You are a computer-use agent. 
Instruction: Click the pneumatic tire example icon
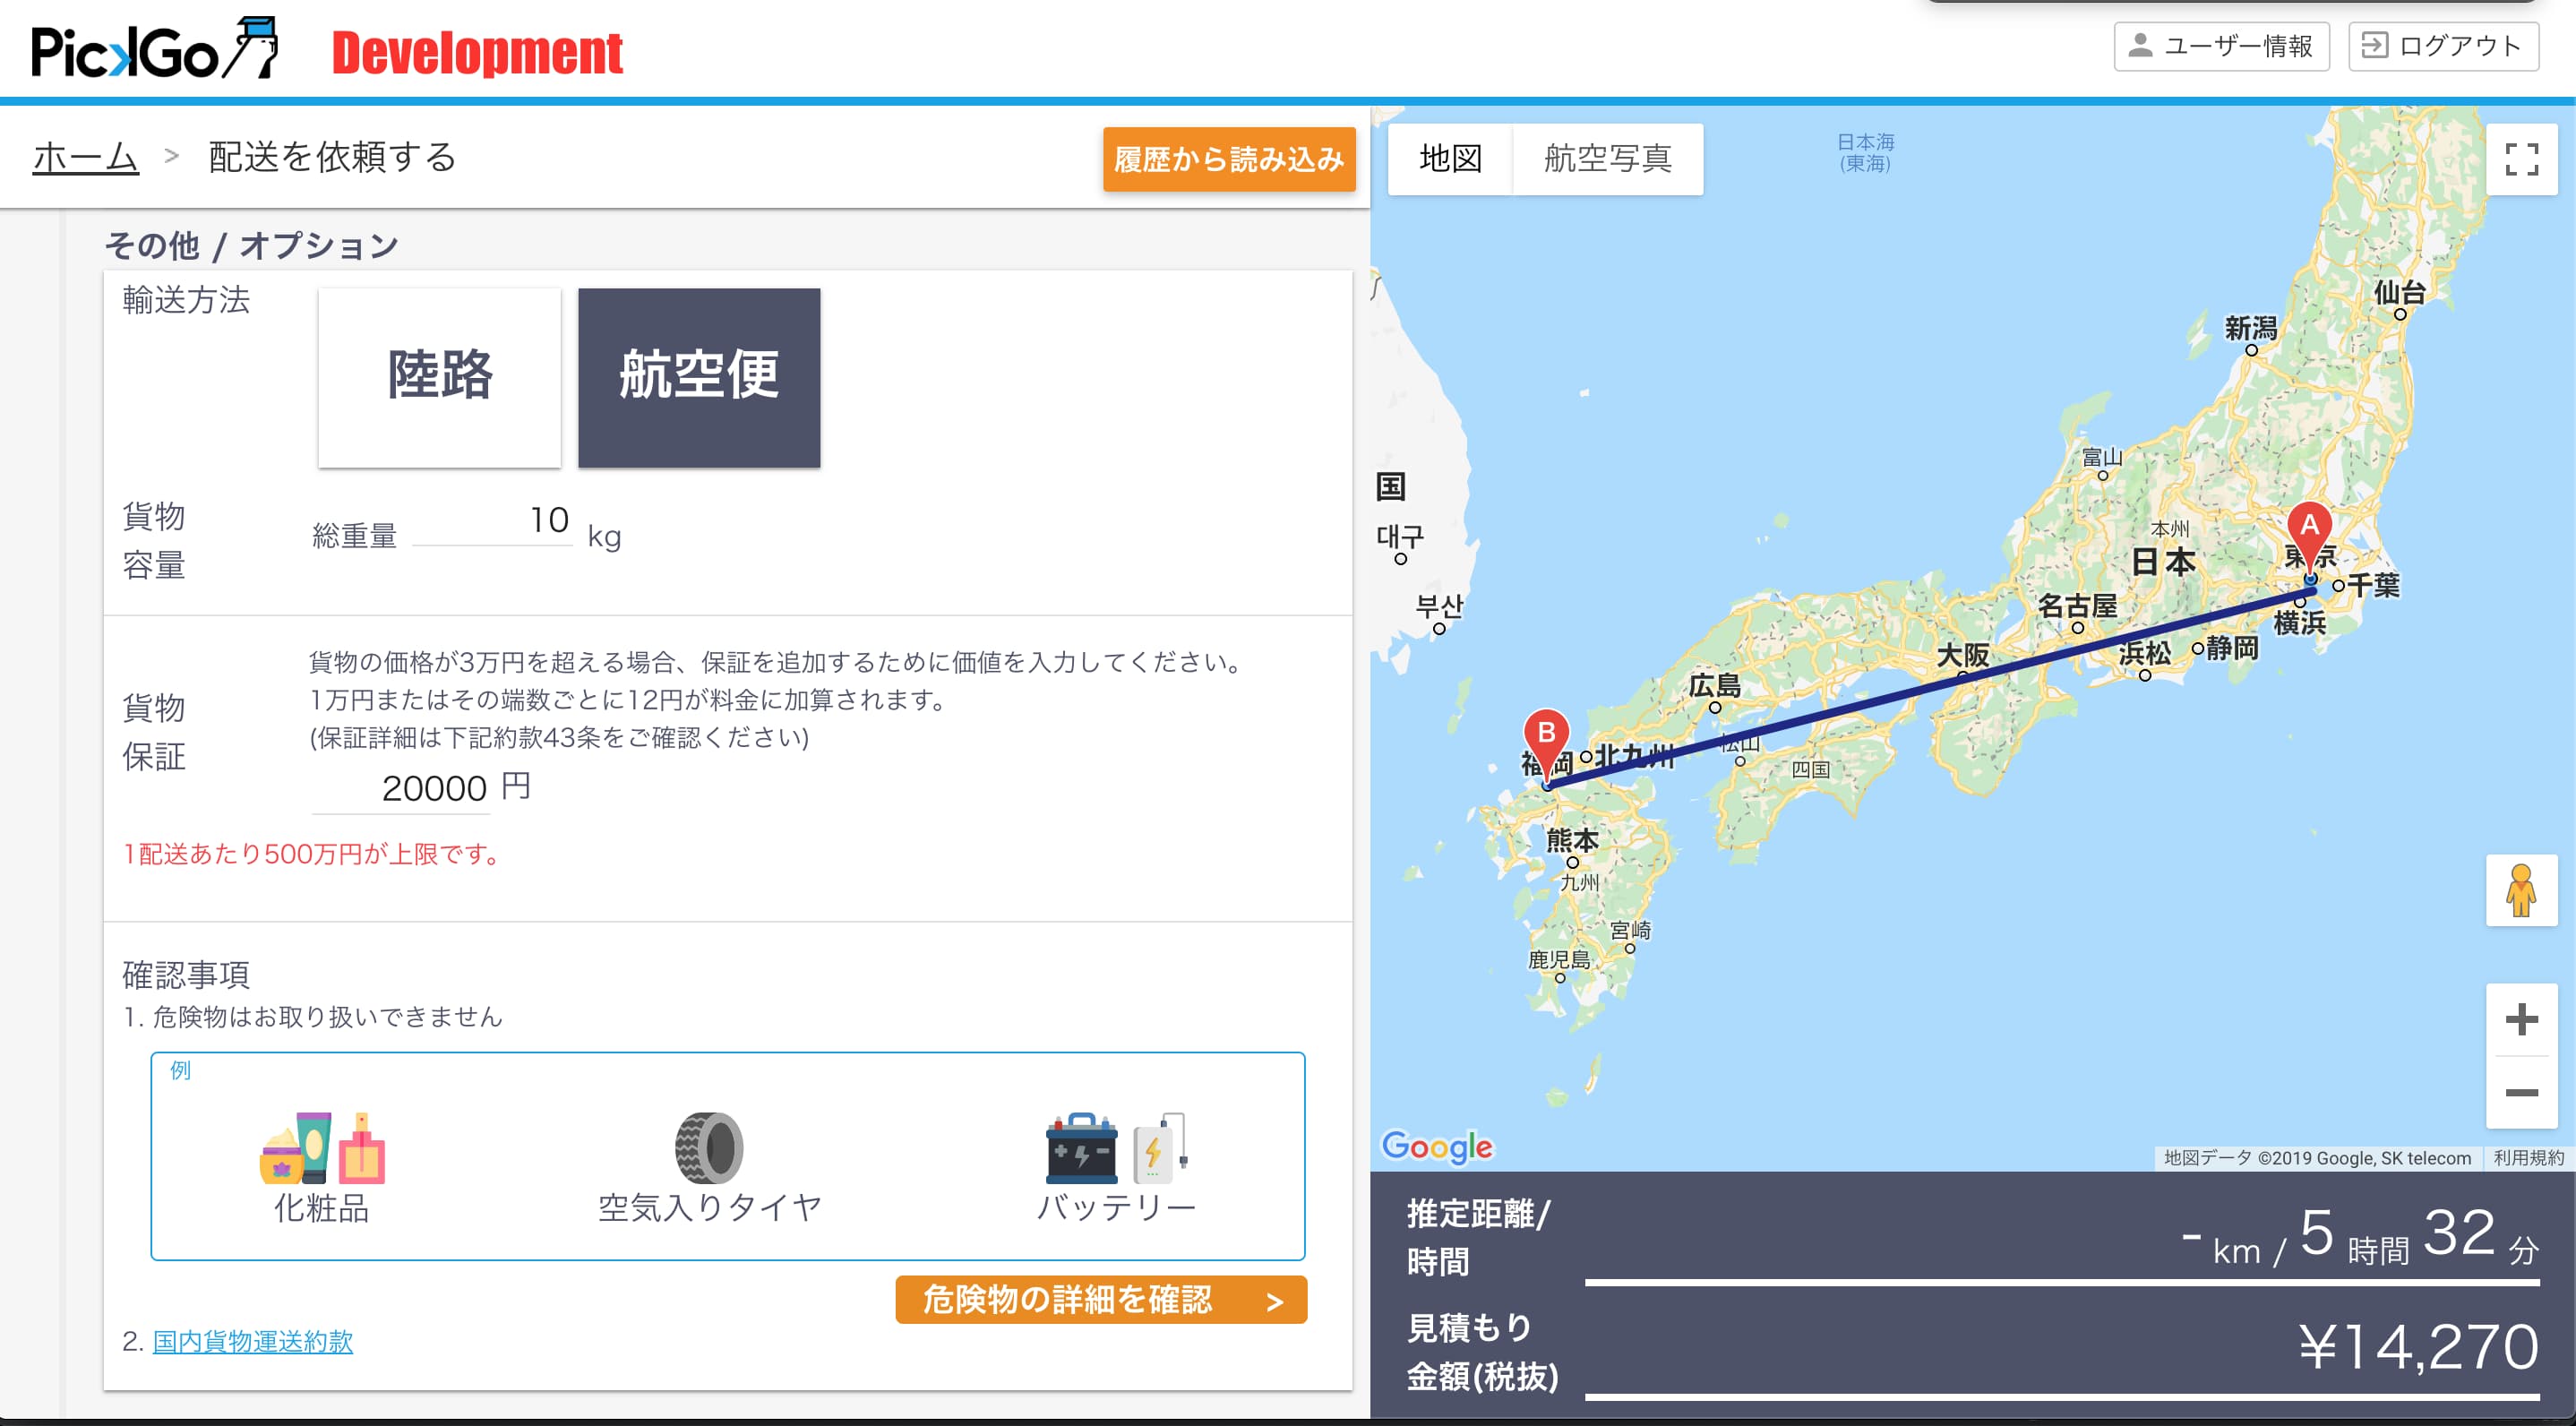tap(708, 1148)
